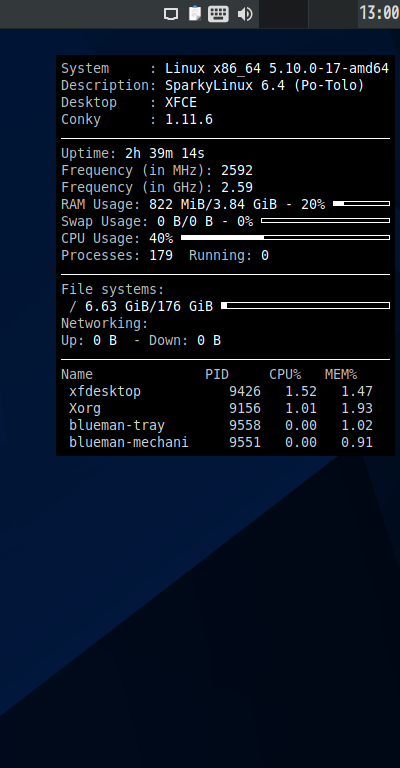The height and width of the screenshot is (768, 400).
Task: Click the CPU usage '40%' value
Action: click(x=161, y=239)
